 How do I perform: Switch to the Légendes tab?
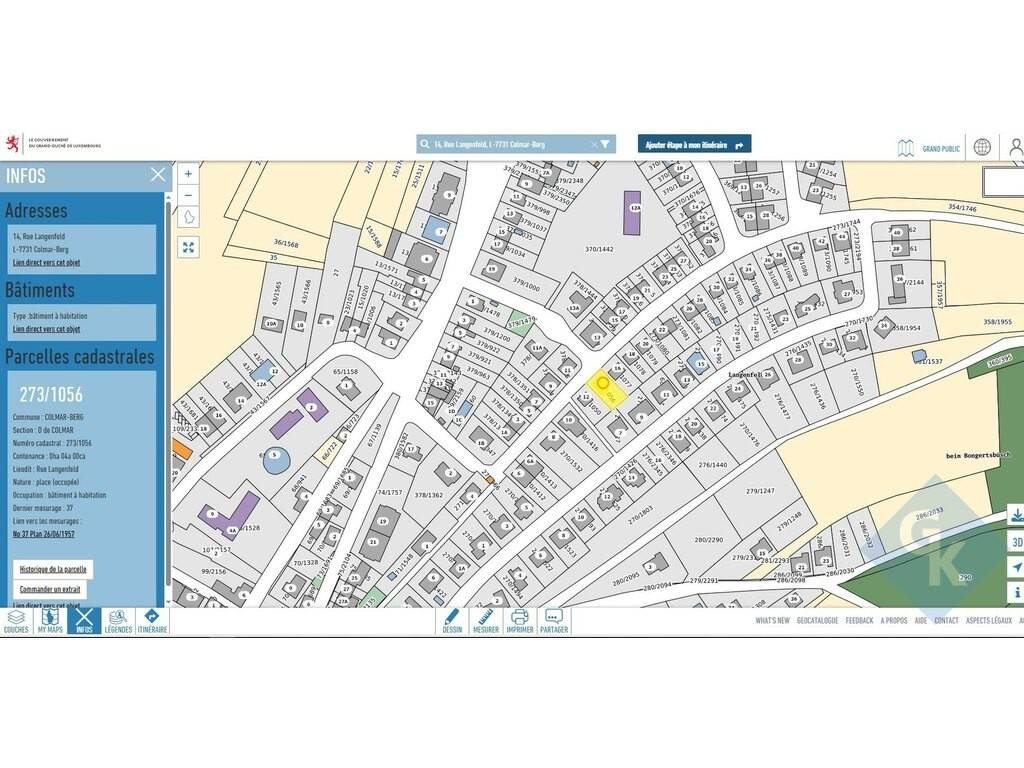(x=118, y=621)
